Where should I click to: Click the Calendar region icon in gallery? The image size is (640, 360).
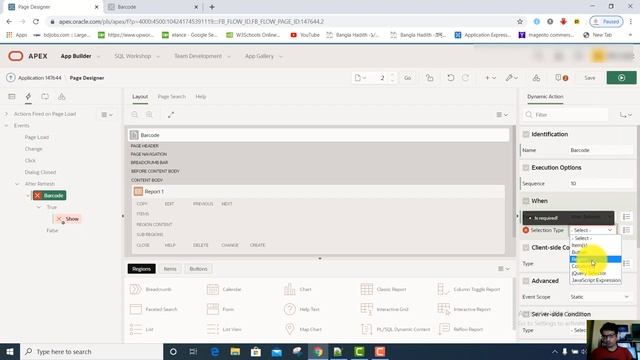pos(213,289)
